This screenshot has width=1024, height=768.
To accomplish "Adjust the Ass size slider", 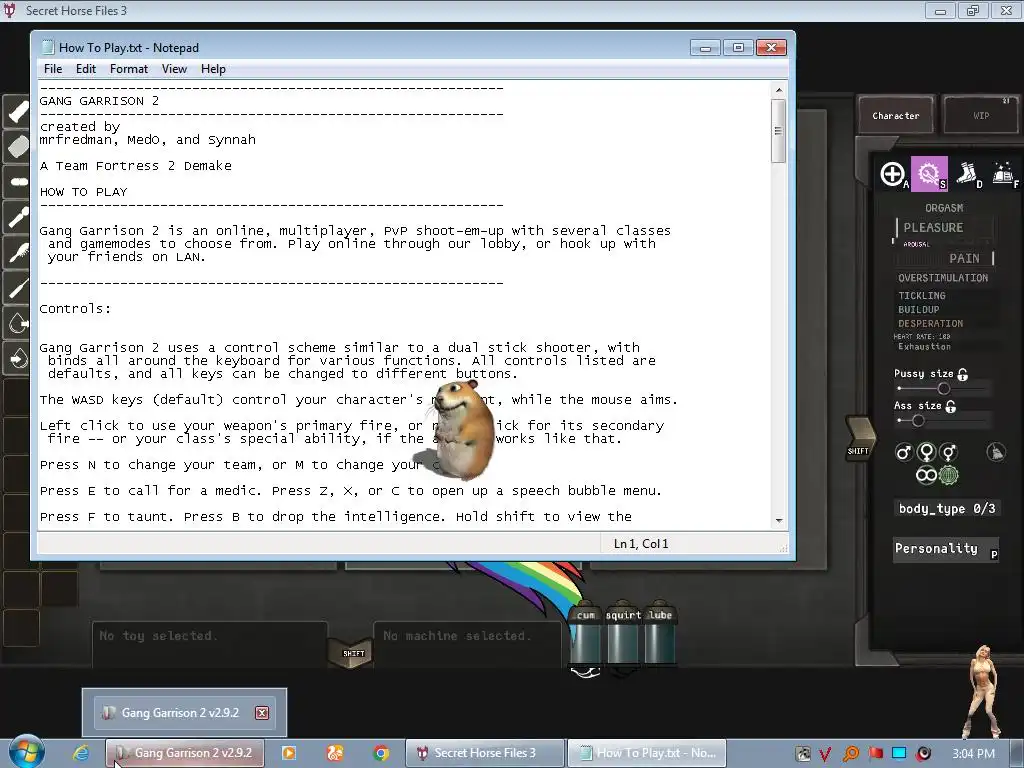I will (x=918, y=421).
